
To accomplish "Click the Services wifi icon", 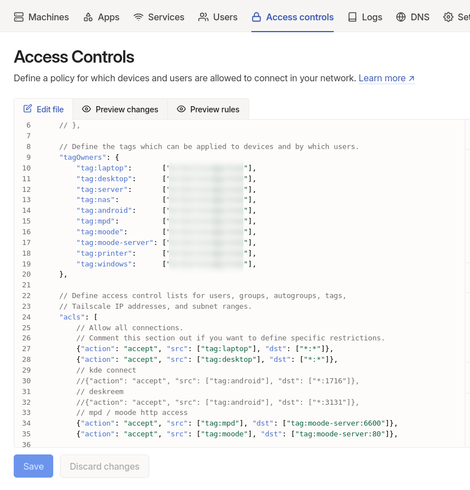I will pyautogui.click(x=138, y=17).
